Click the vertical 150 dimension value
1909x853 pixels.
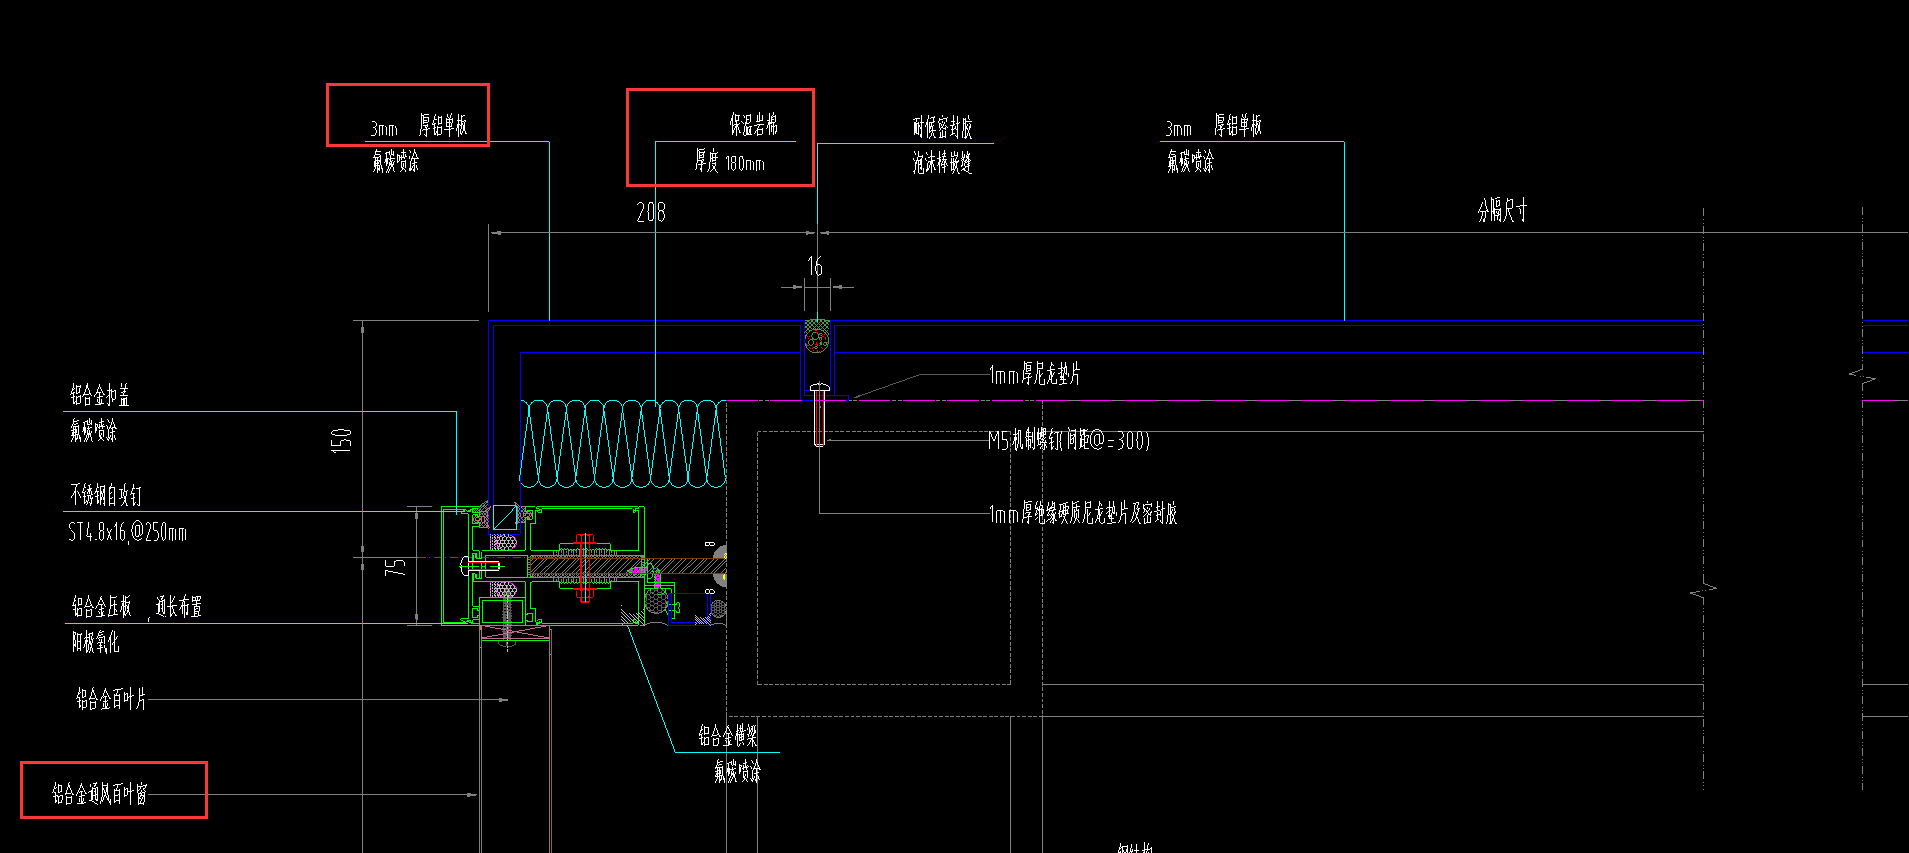coord(342,440)
